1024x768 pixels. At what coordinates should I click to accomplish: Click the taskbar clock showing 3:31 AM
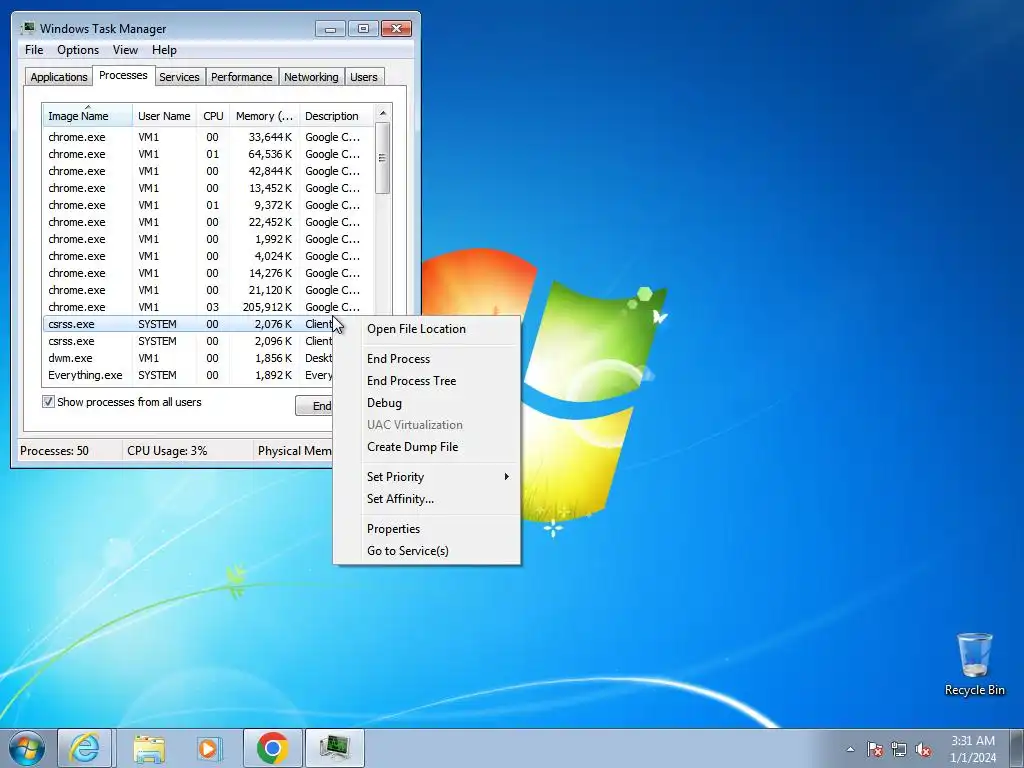coord(973,748)
